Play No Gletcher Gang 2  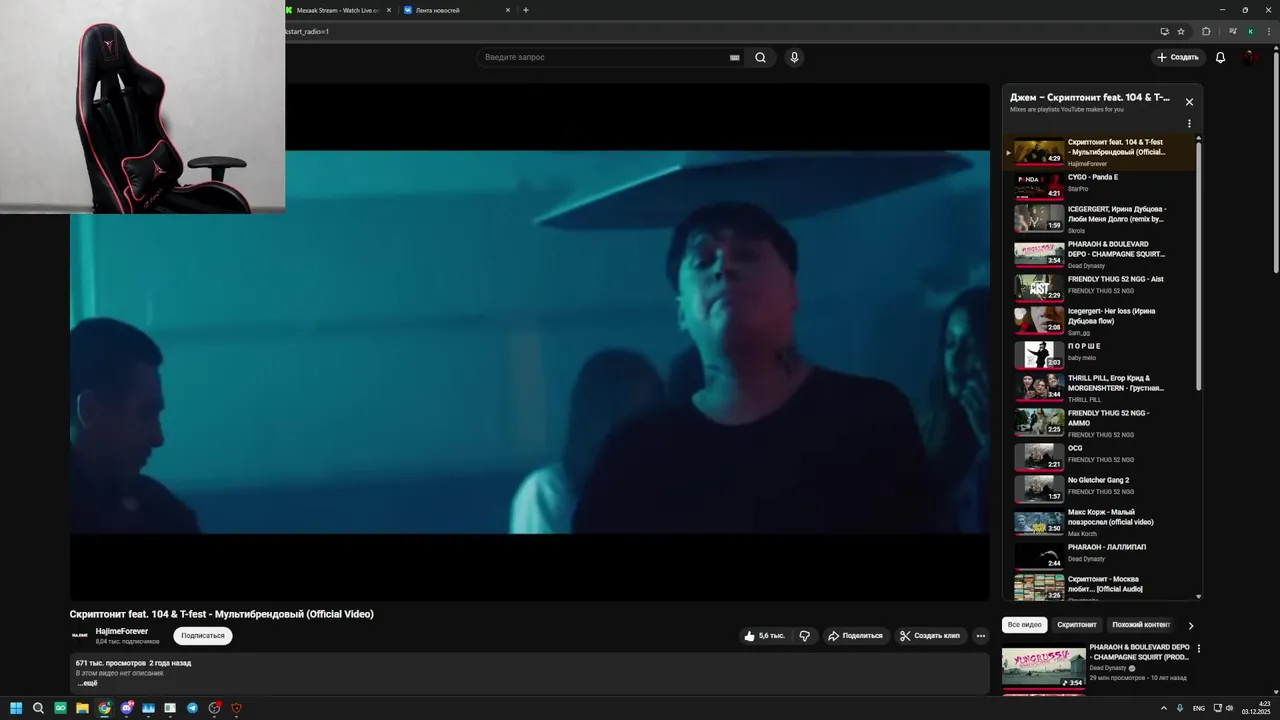1100,488
